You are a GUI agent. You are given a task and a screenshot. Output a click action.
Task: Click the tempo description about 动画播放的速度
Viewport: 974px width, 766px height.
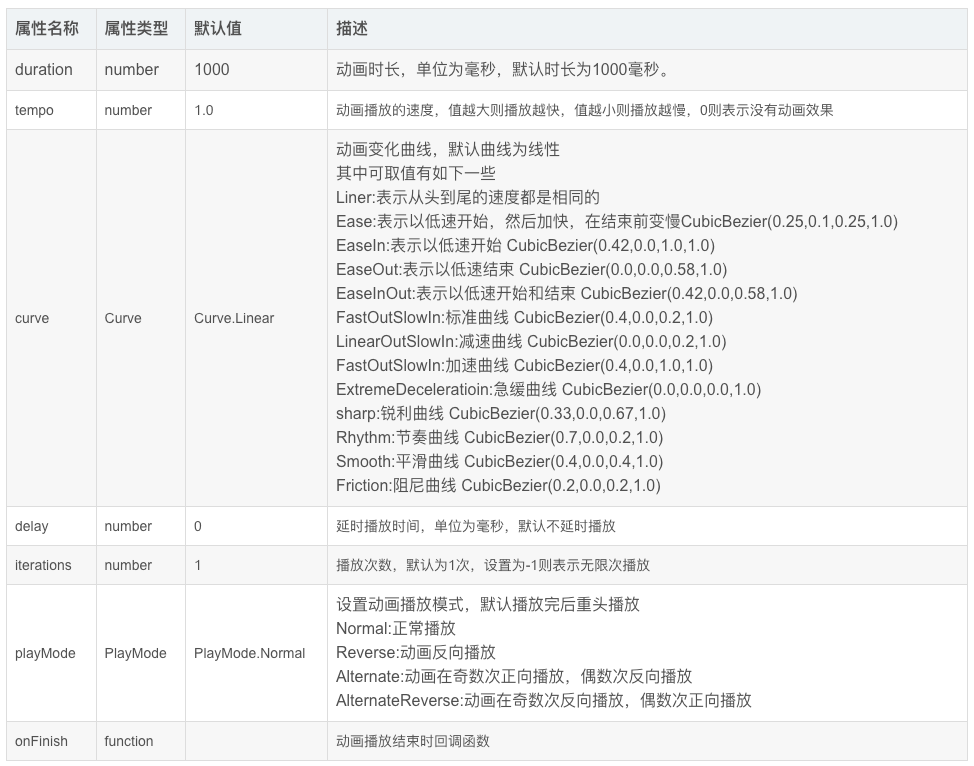585,111
